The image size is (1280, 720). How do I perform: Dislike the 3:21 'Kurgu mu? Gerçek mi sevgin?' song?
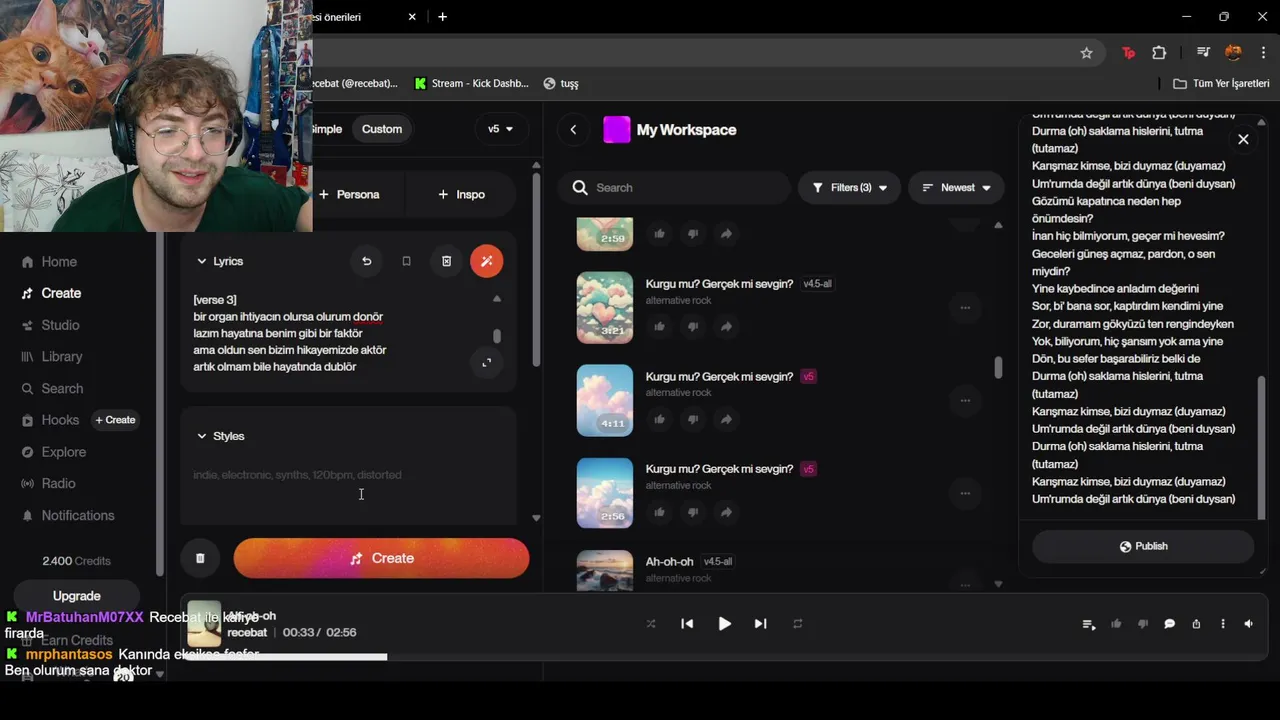click(692, 326)
